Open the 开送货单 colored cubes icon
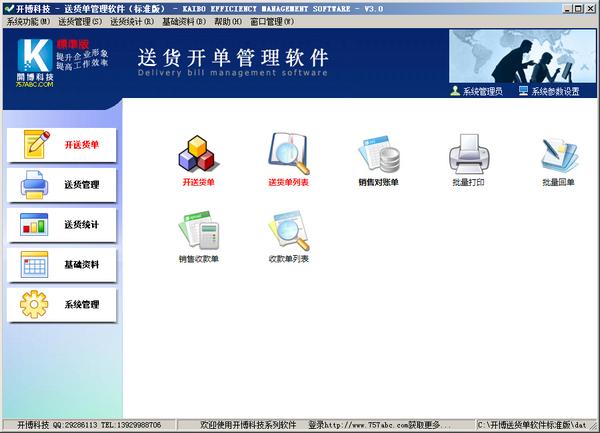The image size is (600, 433). click(198, 153)
